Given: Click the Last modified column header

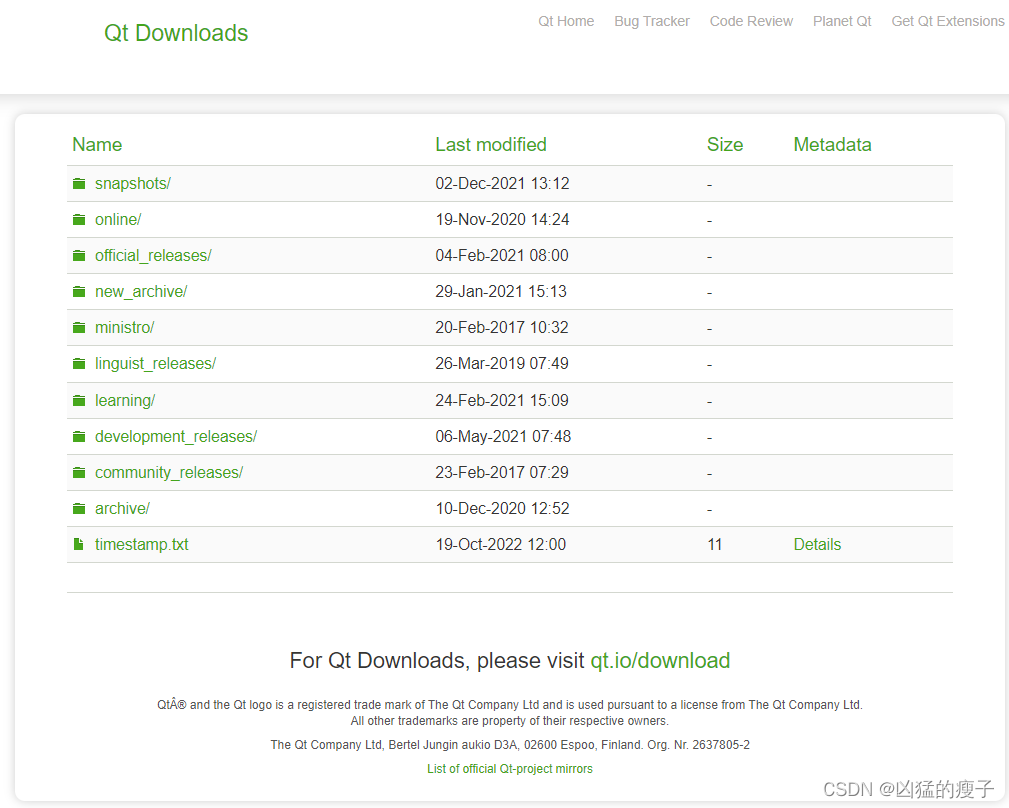Looking at the screenshot, I should tap(491, 145).
